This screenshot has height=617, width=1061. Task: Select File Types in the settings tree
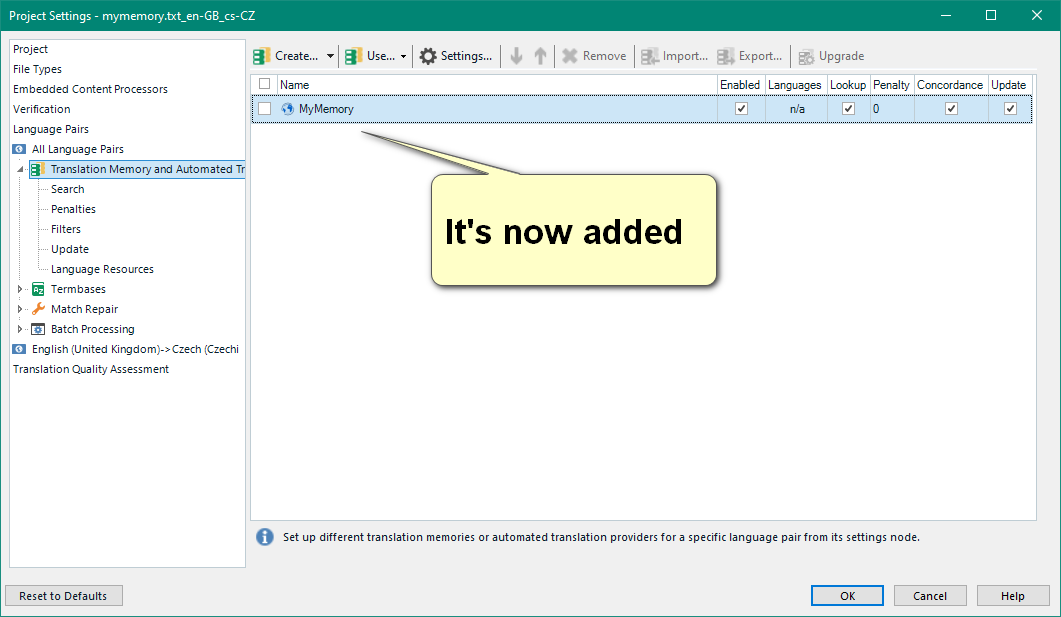click(37, 69)
